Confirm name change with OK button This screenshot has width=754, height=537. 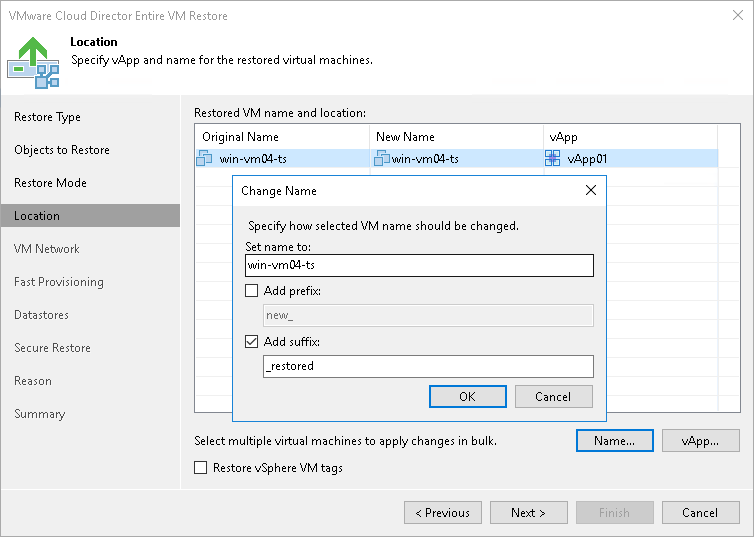coord(467,397)
